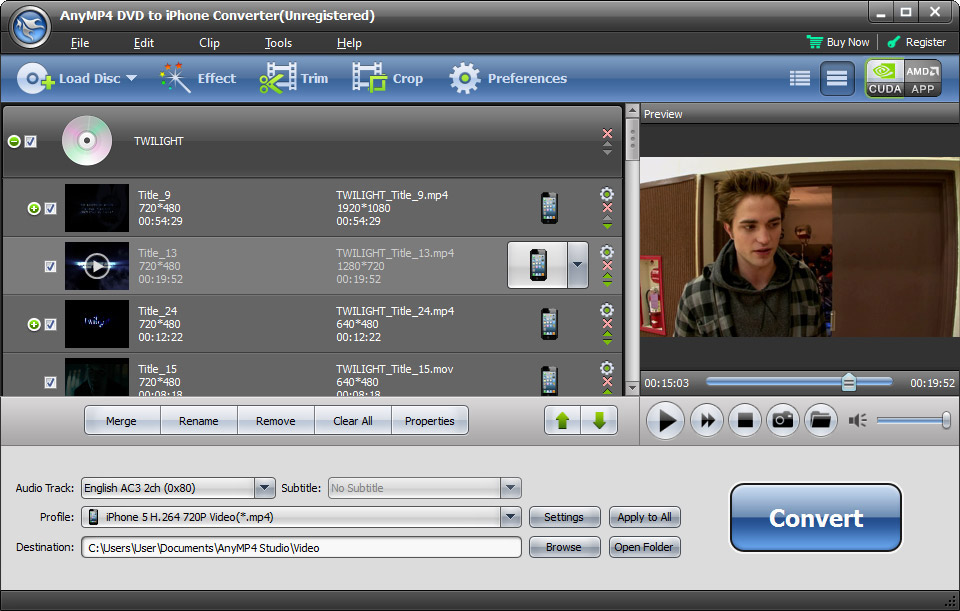Click the profile Settings button
Image resolution: width=960 pixels, height=611 pixels.
(x=564, y=517)
